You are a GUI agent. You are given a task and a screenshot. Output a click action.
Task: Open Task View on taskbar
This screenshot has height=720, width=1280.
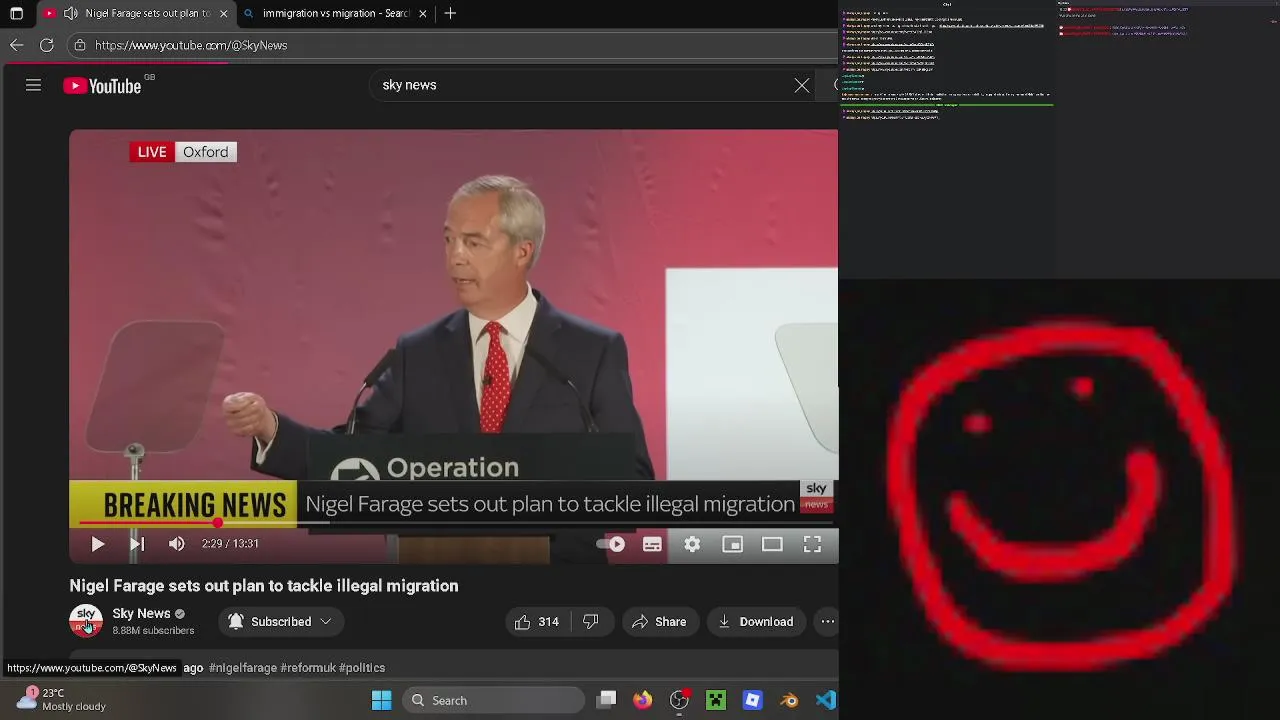pos(607,701)
